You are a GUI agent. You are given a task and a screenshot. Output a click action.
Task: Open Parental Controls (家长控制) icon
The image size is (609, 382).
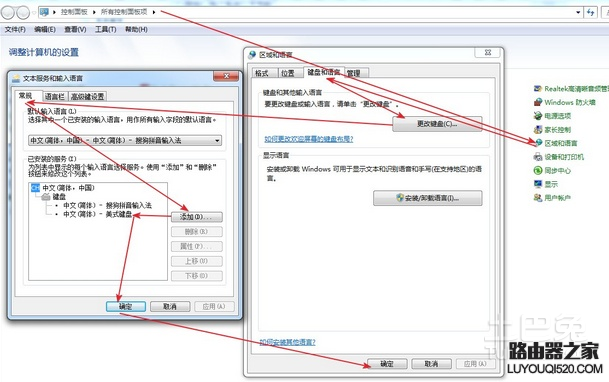[538, 130]
